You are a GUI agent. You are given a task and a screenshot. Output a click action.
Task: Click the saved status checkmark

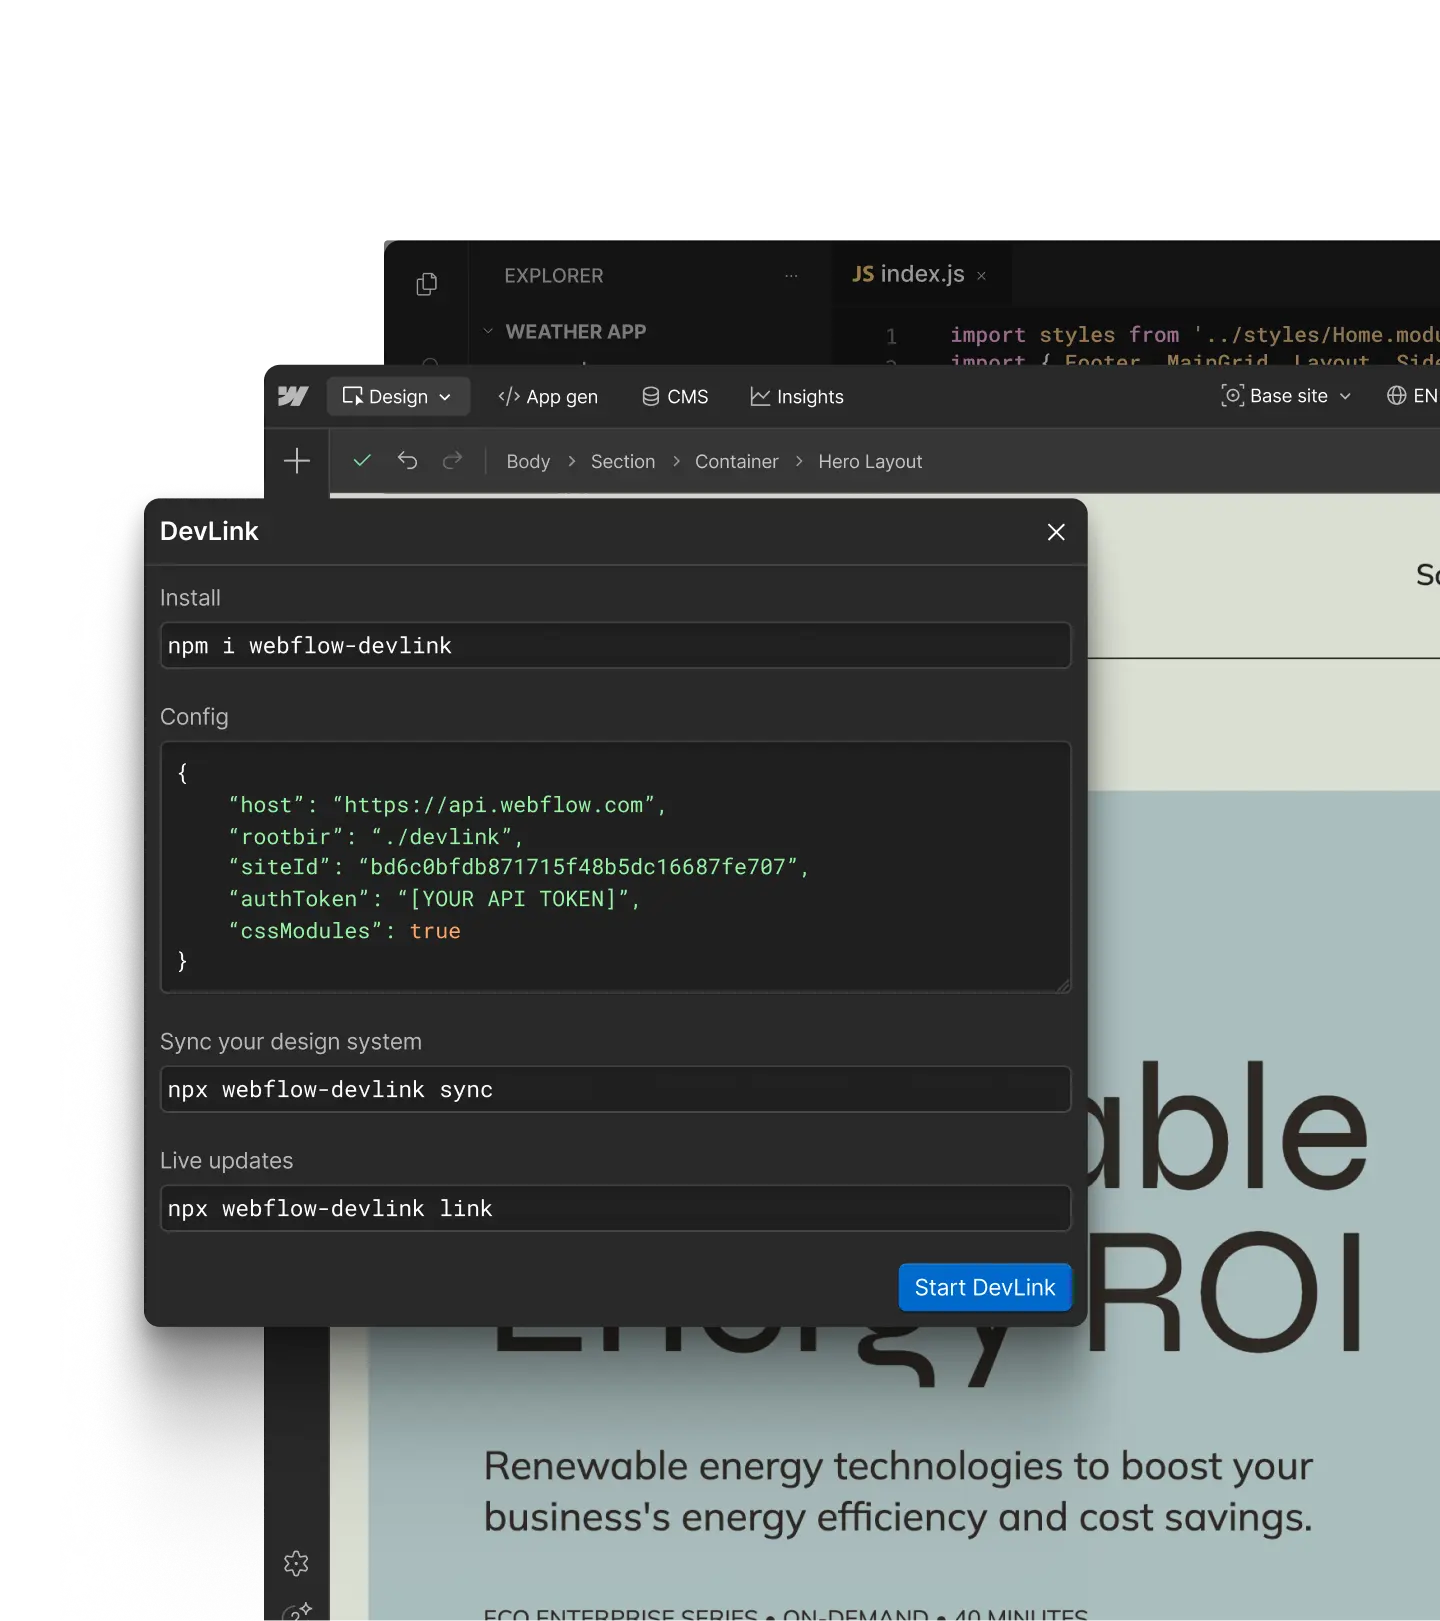pyautogui.click(x=362, y=460)
